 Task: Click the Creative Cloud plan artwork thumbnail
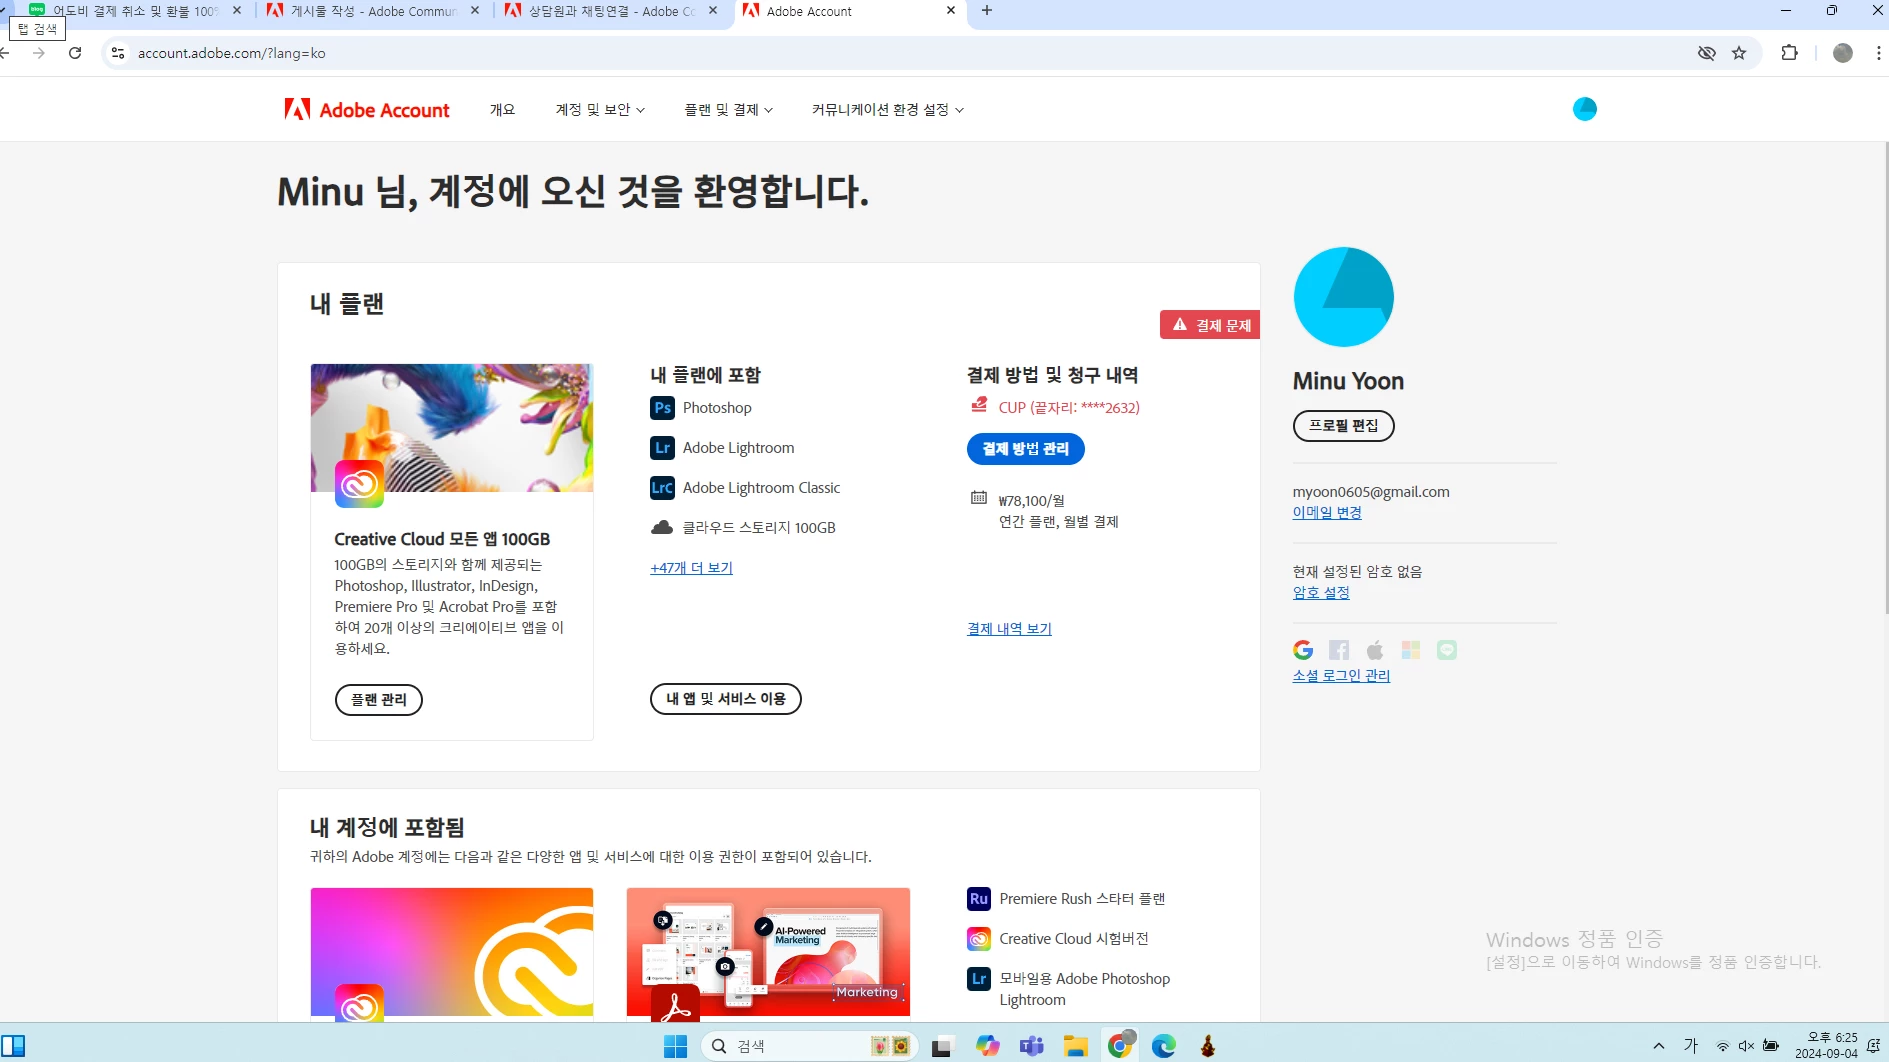[x=452, y=428]
